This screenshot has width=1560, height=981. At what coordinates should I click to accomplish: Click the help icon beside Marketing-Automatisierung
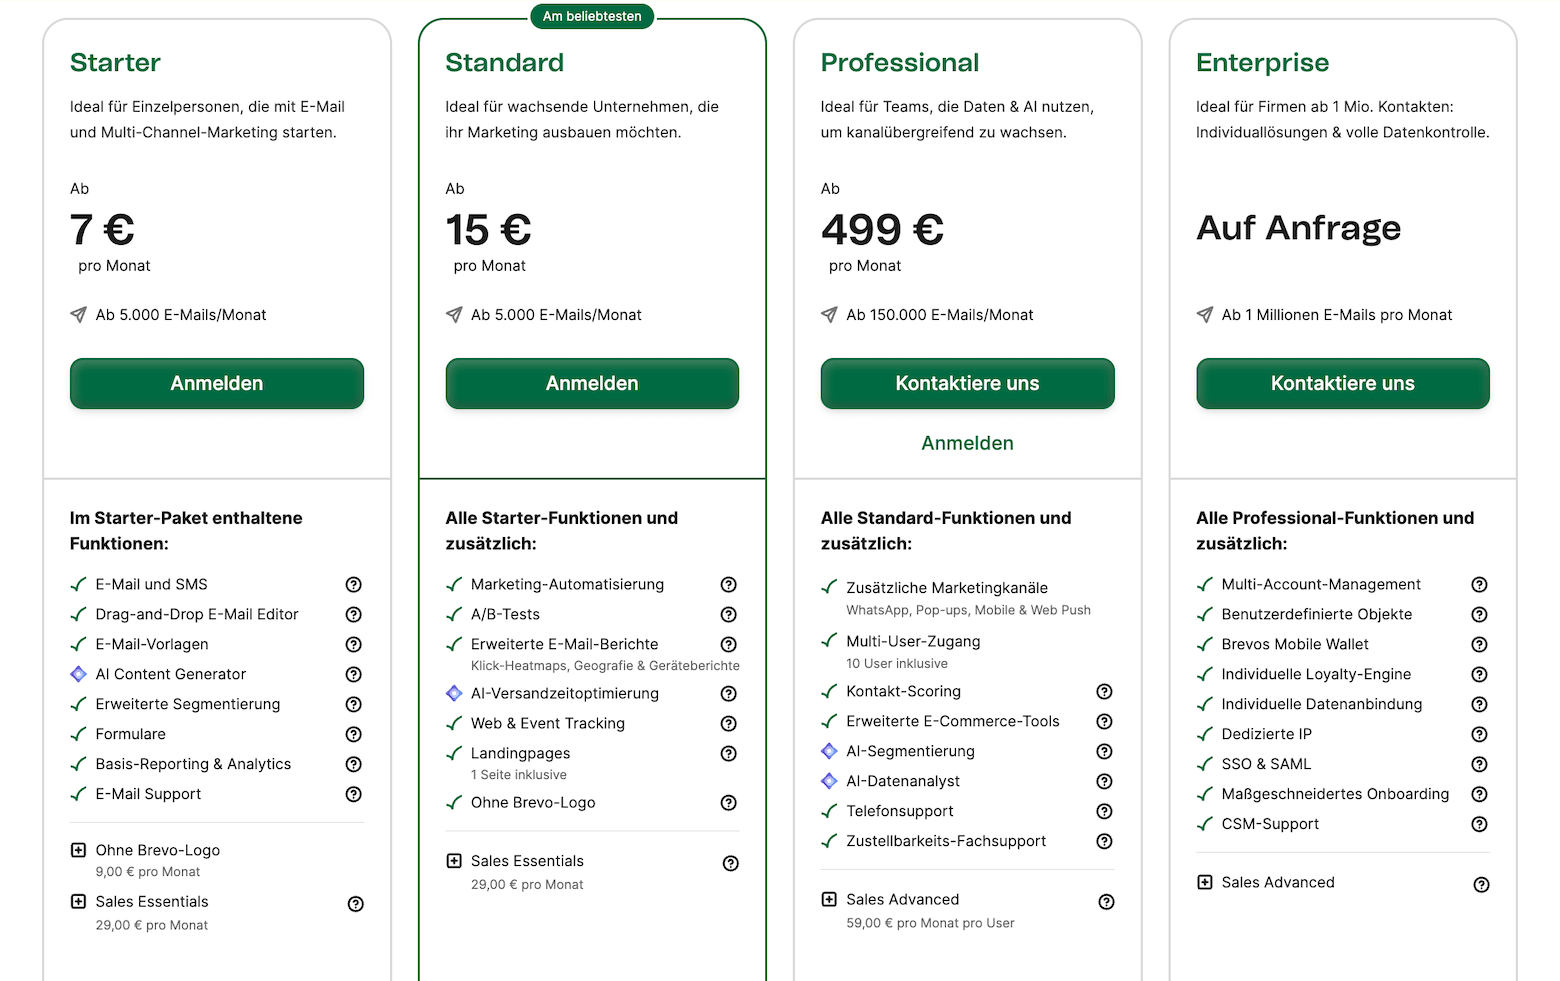click(728, 584)
